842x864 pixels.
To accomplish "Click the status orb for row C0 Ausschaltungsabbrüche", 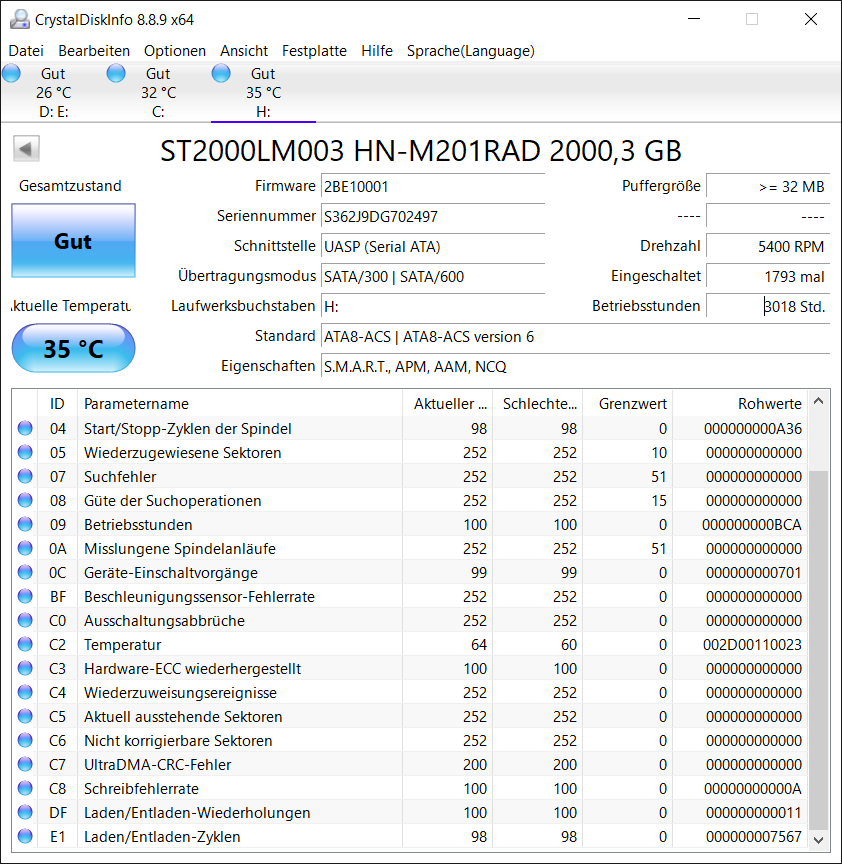I will click(x=25, y=620).
